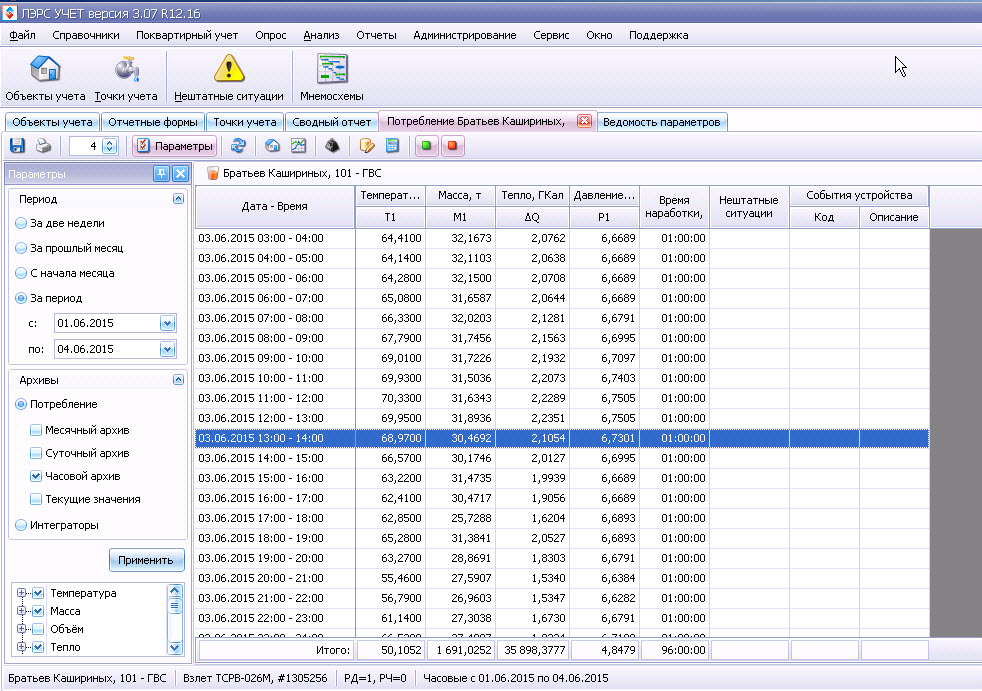Open the Файл menu

coord(23,35)
